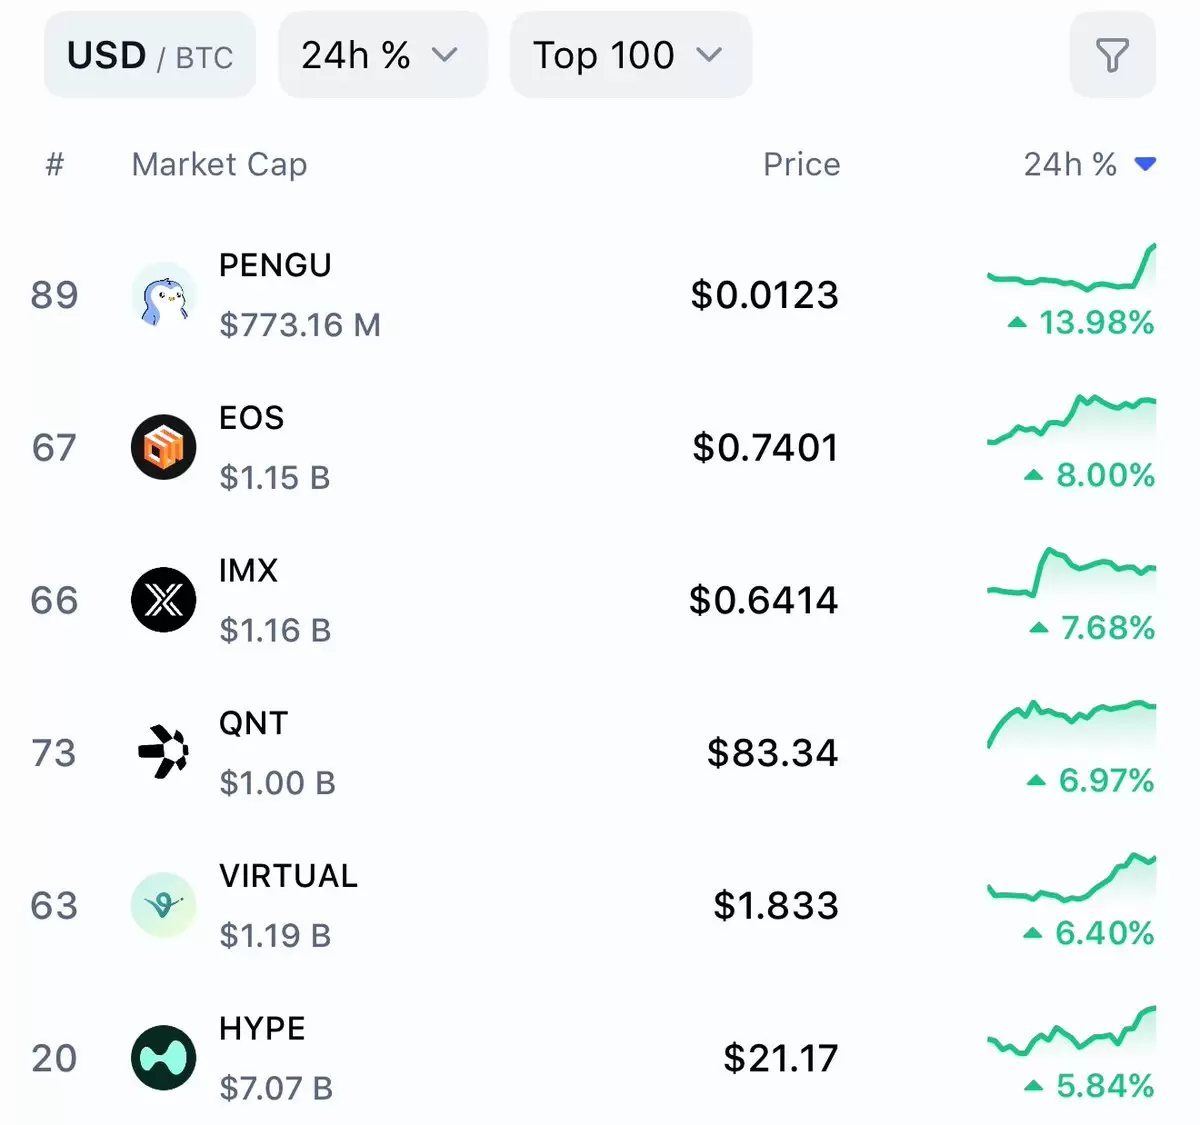Open the filter icon button

pyautogui.click(x=1112, y=55)
